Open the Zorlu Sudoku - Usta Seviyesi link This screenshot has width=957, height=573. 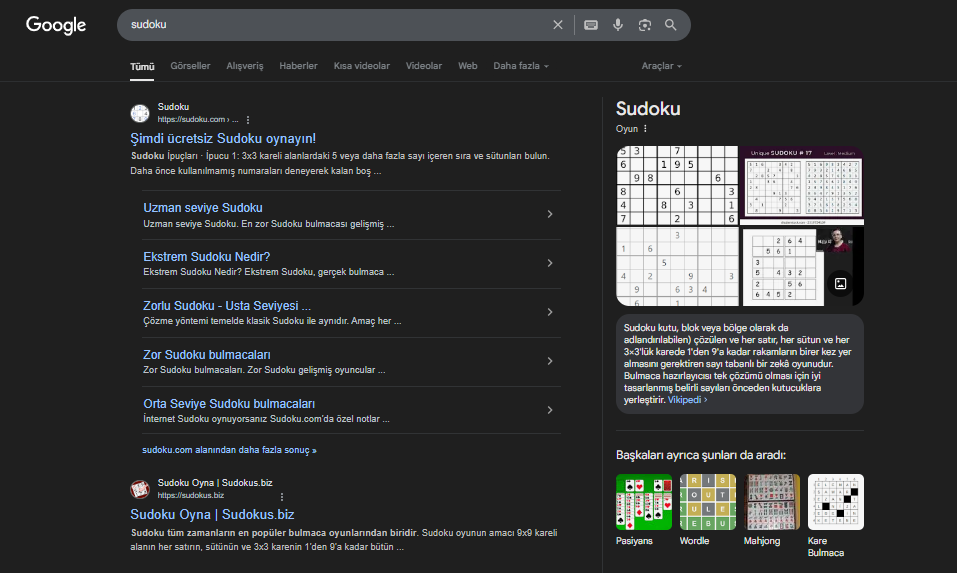(227, 306)
